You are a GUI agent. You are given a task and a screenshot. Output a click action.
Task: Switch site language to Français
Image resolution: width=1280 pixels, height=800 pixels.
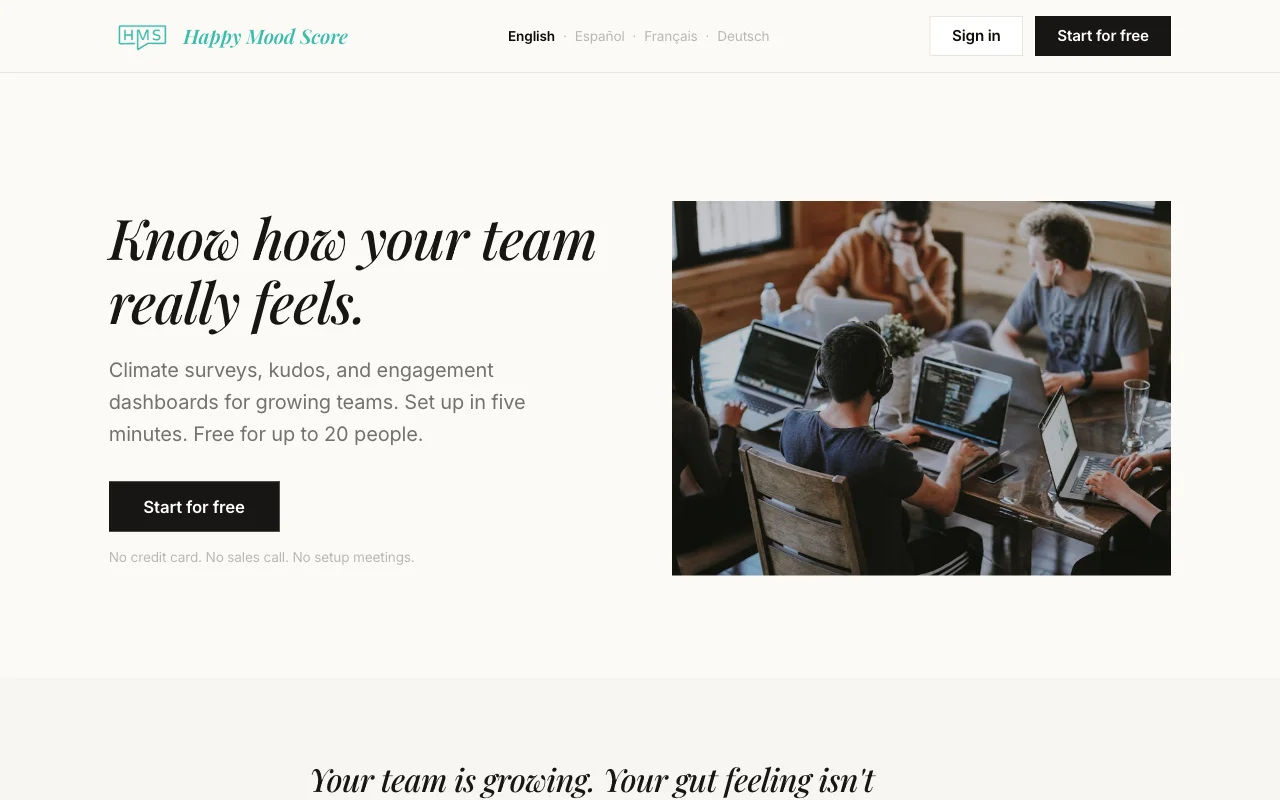tap(670, 36)
